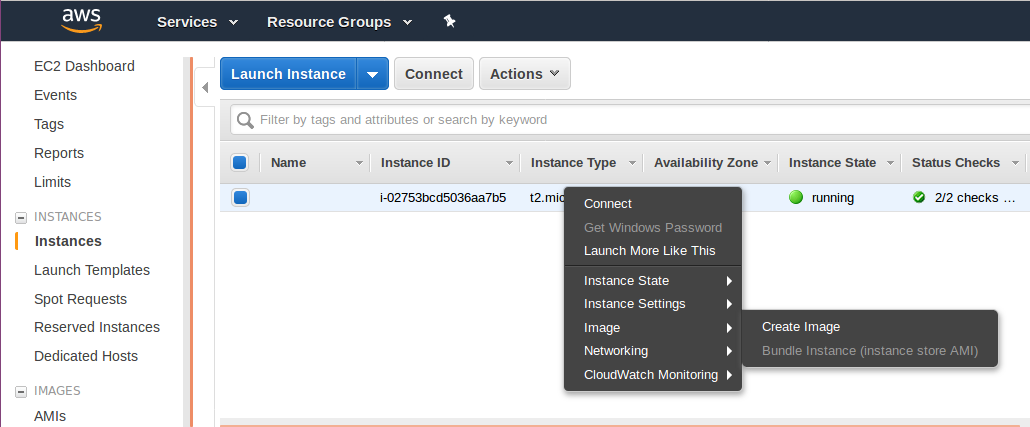This screenshot has height=427, width=1030.
Task: Click the green status check passed icon
Action: (x=919, y=197)
